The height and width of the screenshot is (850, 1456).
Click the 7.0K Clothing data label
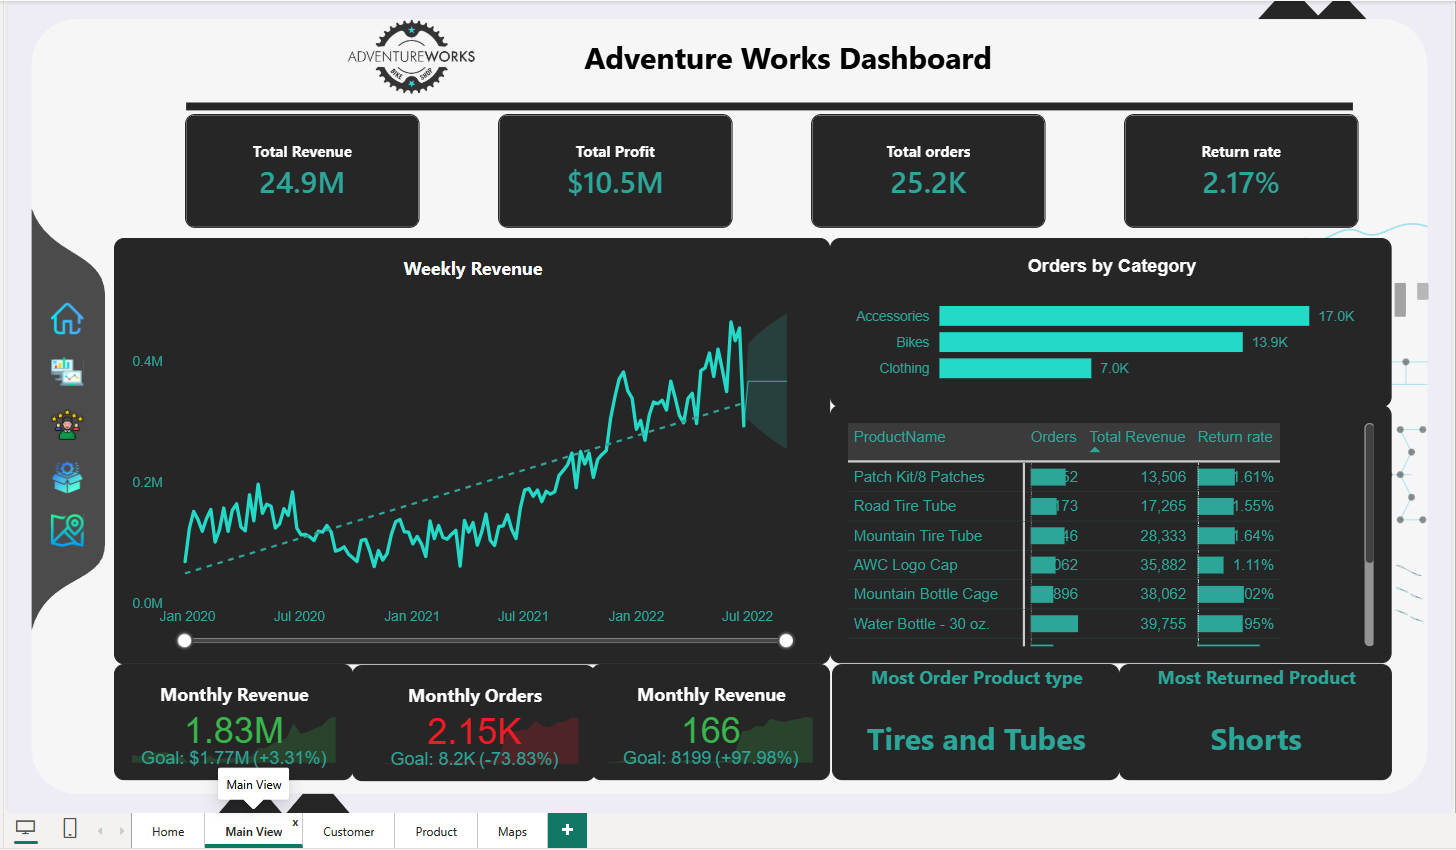[x=1114, y=368]
